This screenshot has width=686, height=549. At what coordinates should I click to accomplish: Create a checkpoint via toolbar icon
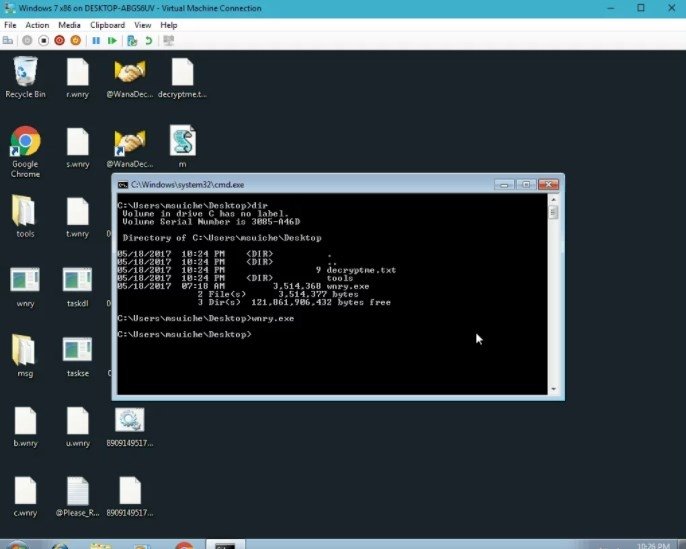click(132, 41)
